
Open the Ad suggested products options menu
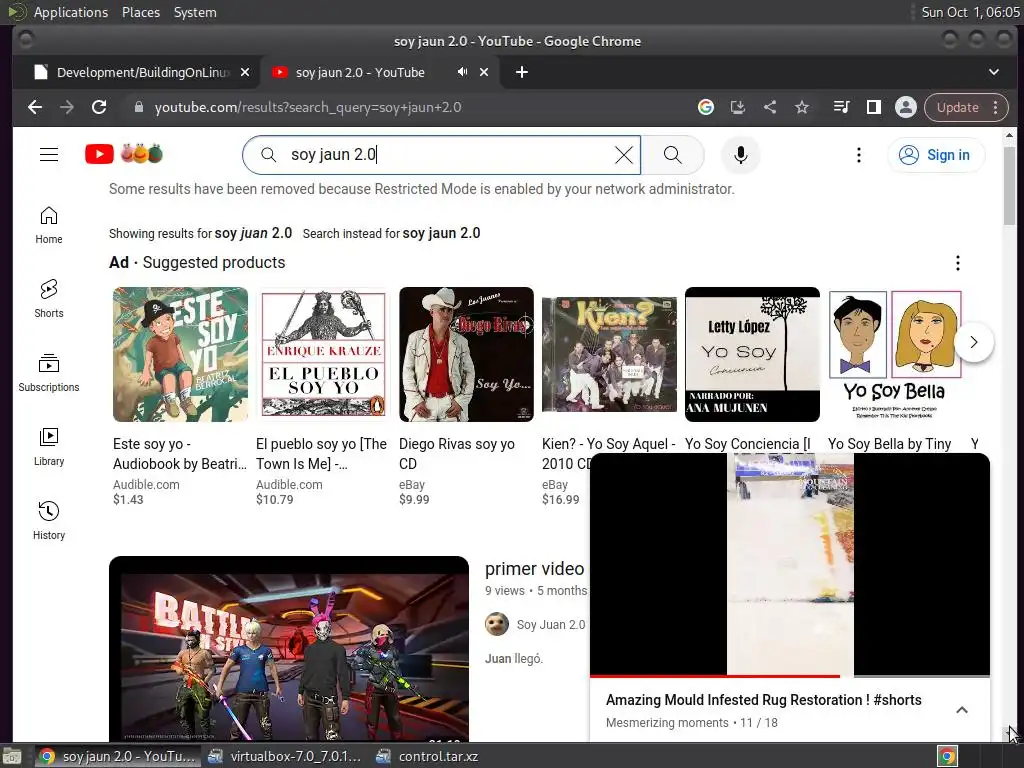coord(957,263)
